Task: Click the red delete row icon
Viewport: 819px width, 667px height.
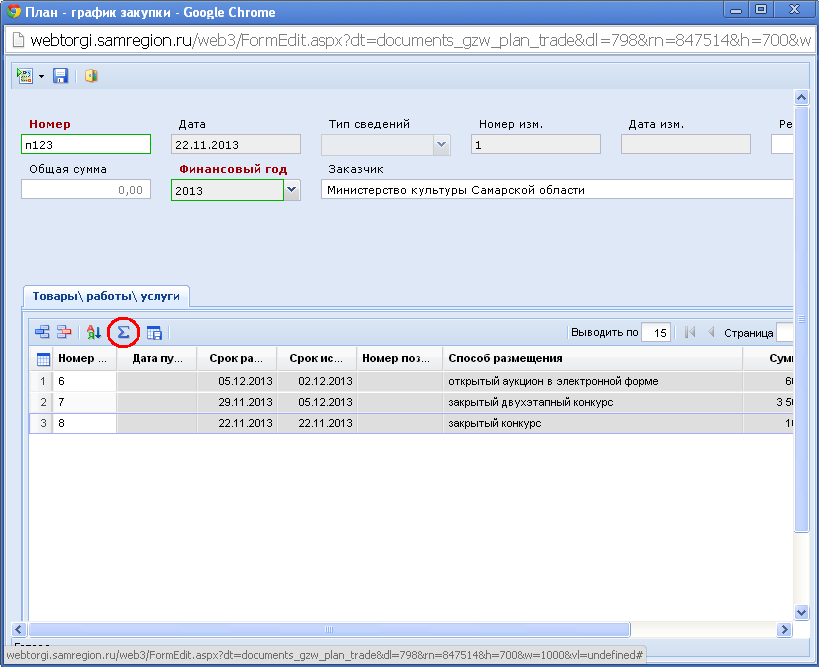Action: pyautogui.click(x=63, y=332)
